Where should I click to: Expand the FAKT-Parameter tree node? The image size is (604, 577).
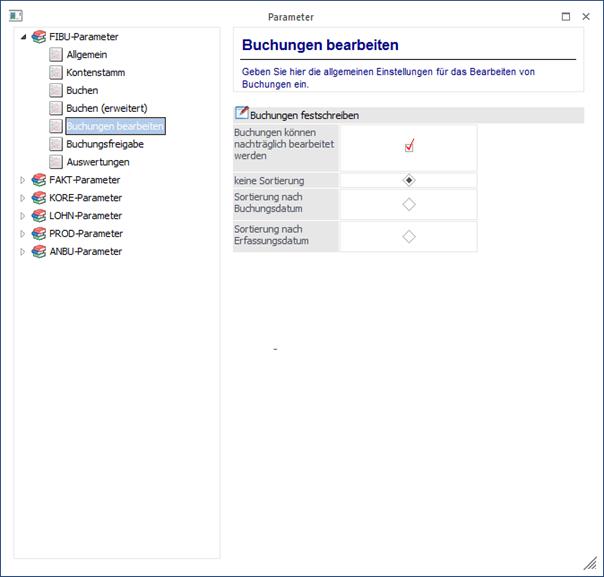point(23,180)
